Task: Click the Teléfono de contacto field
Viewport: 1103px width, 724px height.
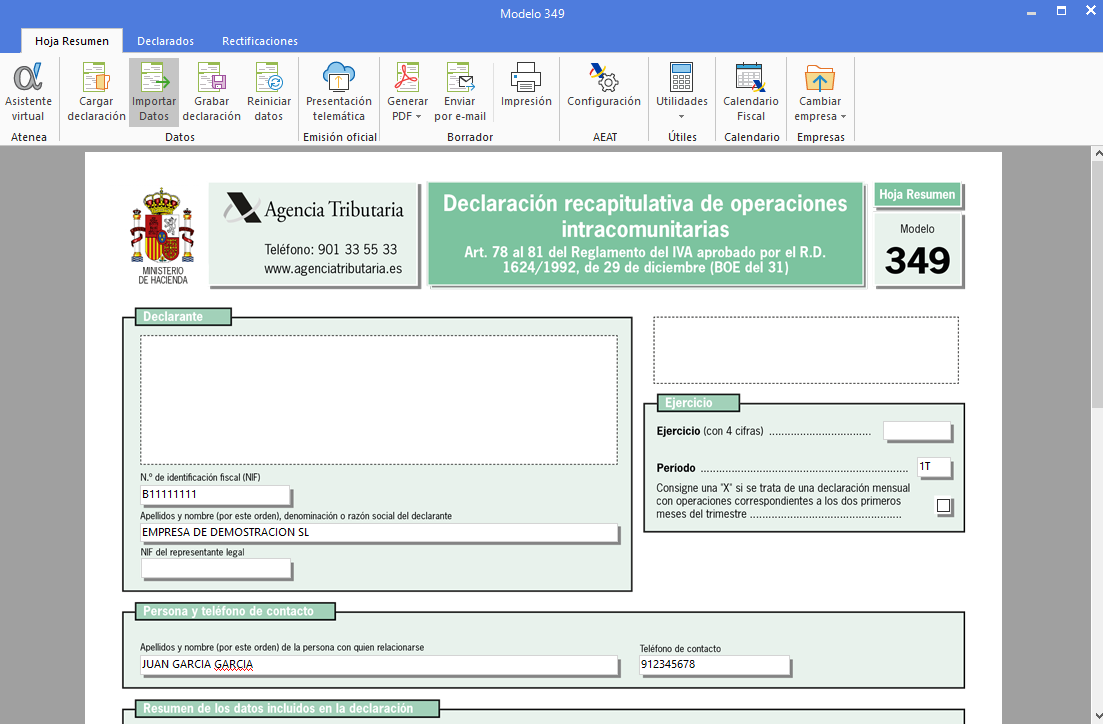Action: 714,664
